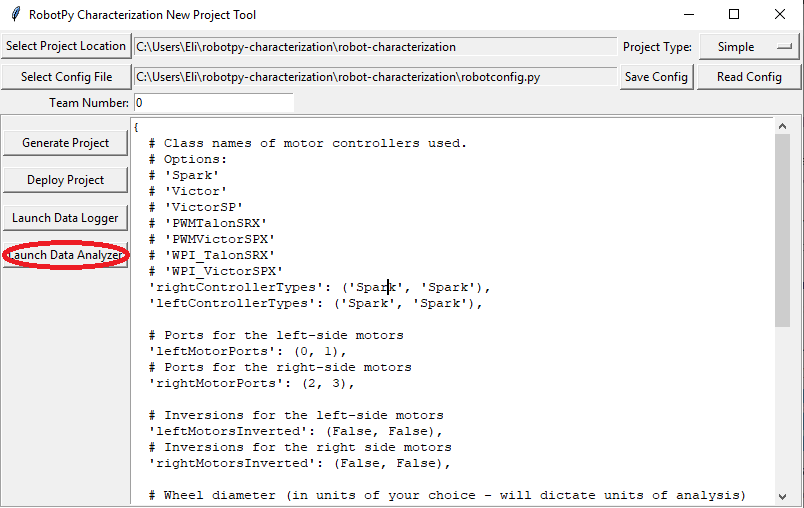Open the Launch Data Logger button
The height and width of the screenshot is (508, 804).
pyautogui.click(x=65, y=218)
